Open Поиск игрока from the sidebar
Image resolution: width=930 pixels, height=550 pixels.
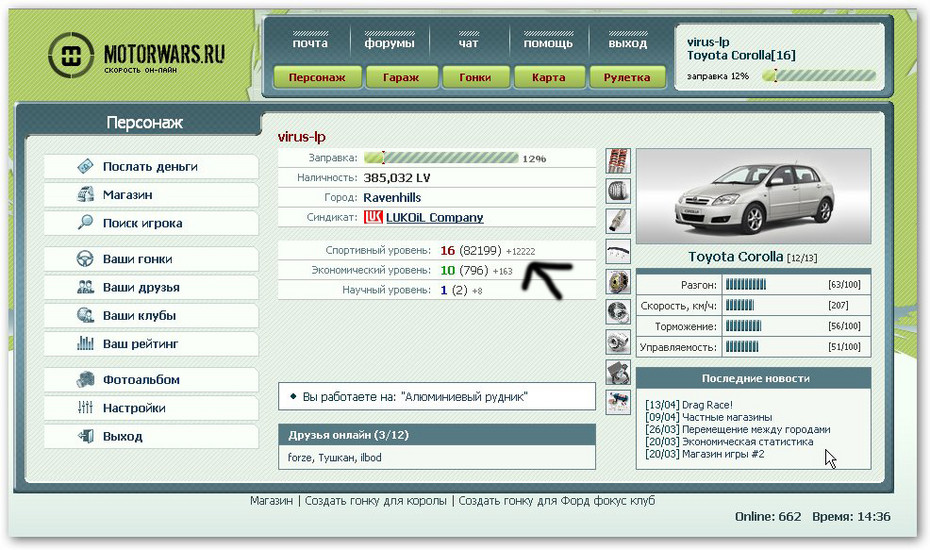(x=151, y=223)
